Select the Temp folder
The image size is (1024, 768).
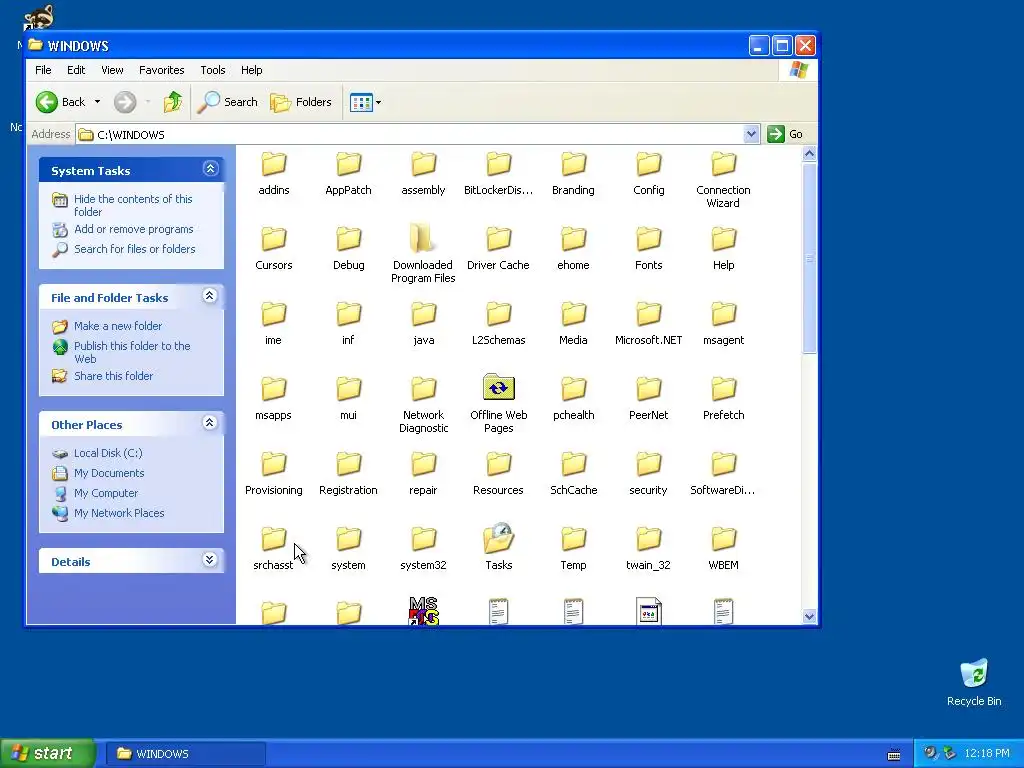pos(573,549)
